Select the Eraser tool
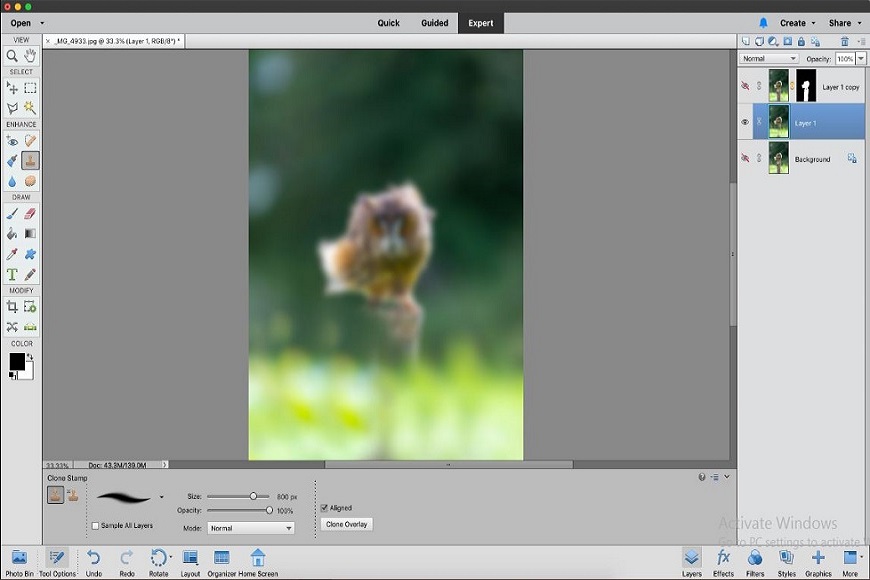 click(30, 213)
